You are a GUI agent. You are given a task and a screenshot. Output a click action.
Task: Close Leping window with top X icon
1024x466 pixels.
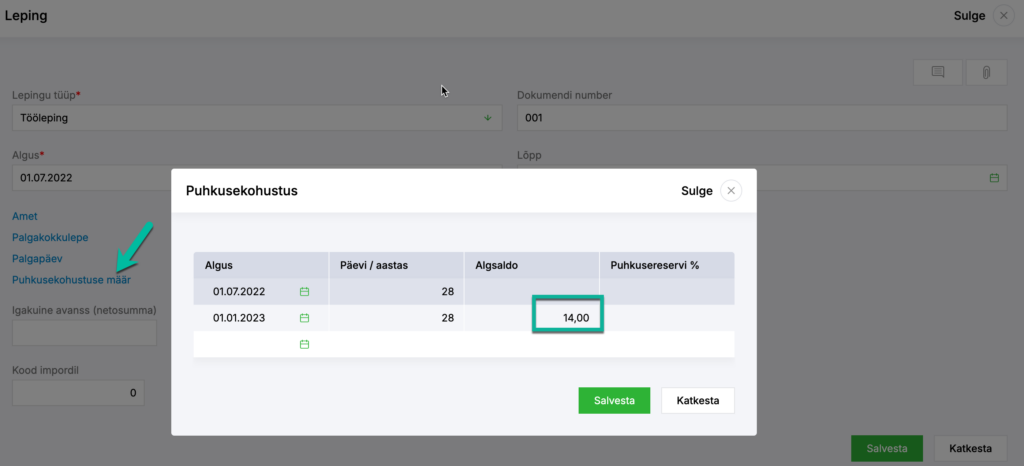pos(1003,16)
